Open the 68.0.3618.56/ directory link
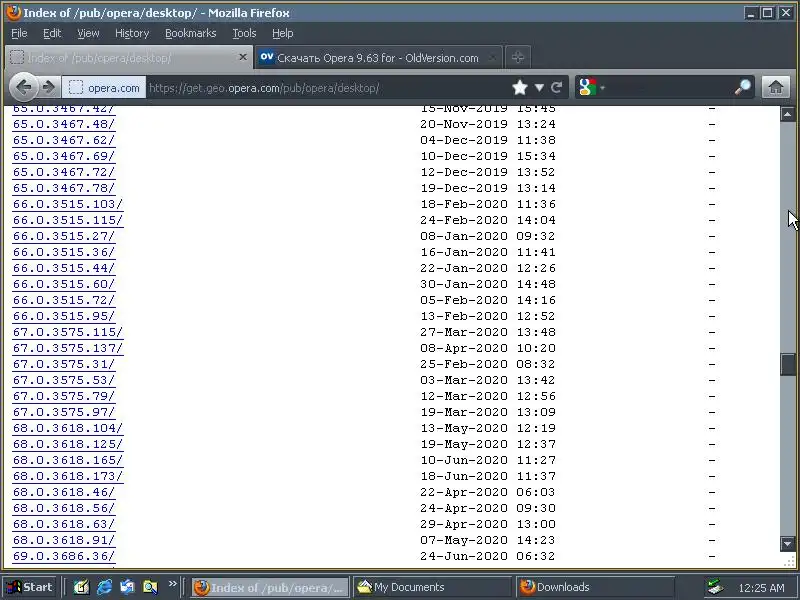The height and width of the screenshot is (600, 800). click(x=64, y=508)
